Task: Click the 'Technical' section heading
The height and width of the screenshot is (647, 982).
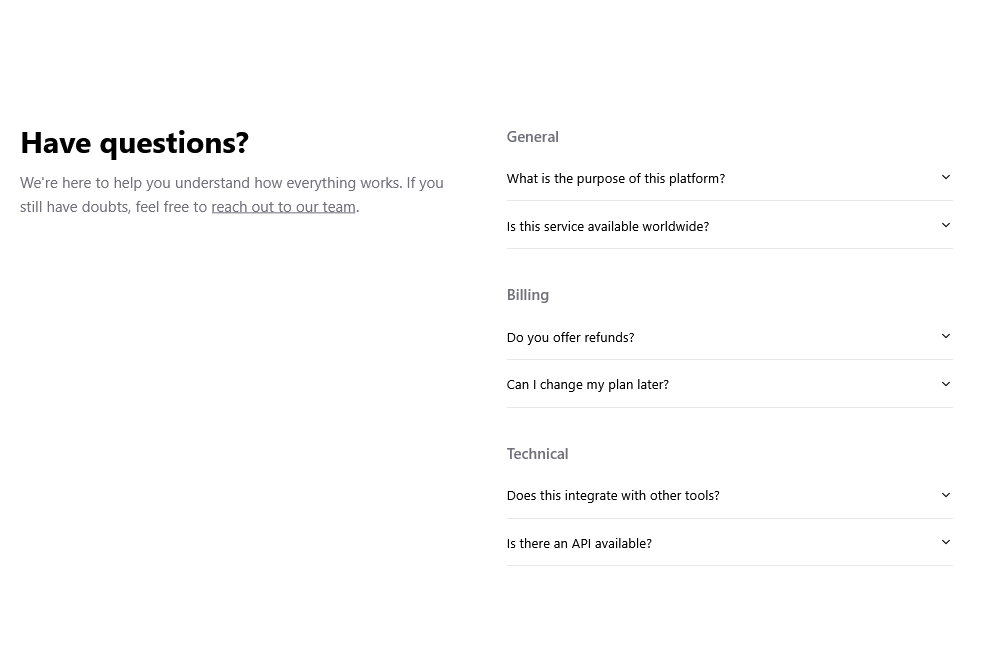Action: coord(537,453)
